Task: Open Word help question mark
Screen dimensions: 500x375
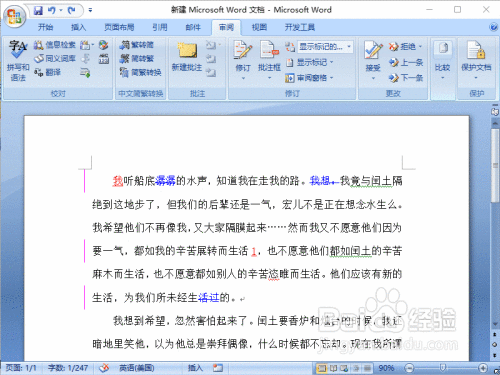Action: [x=493, y=27]
